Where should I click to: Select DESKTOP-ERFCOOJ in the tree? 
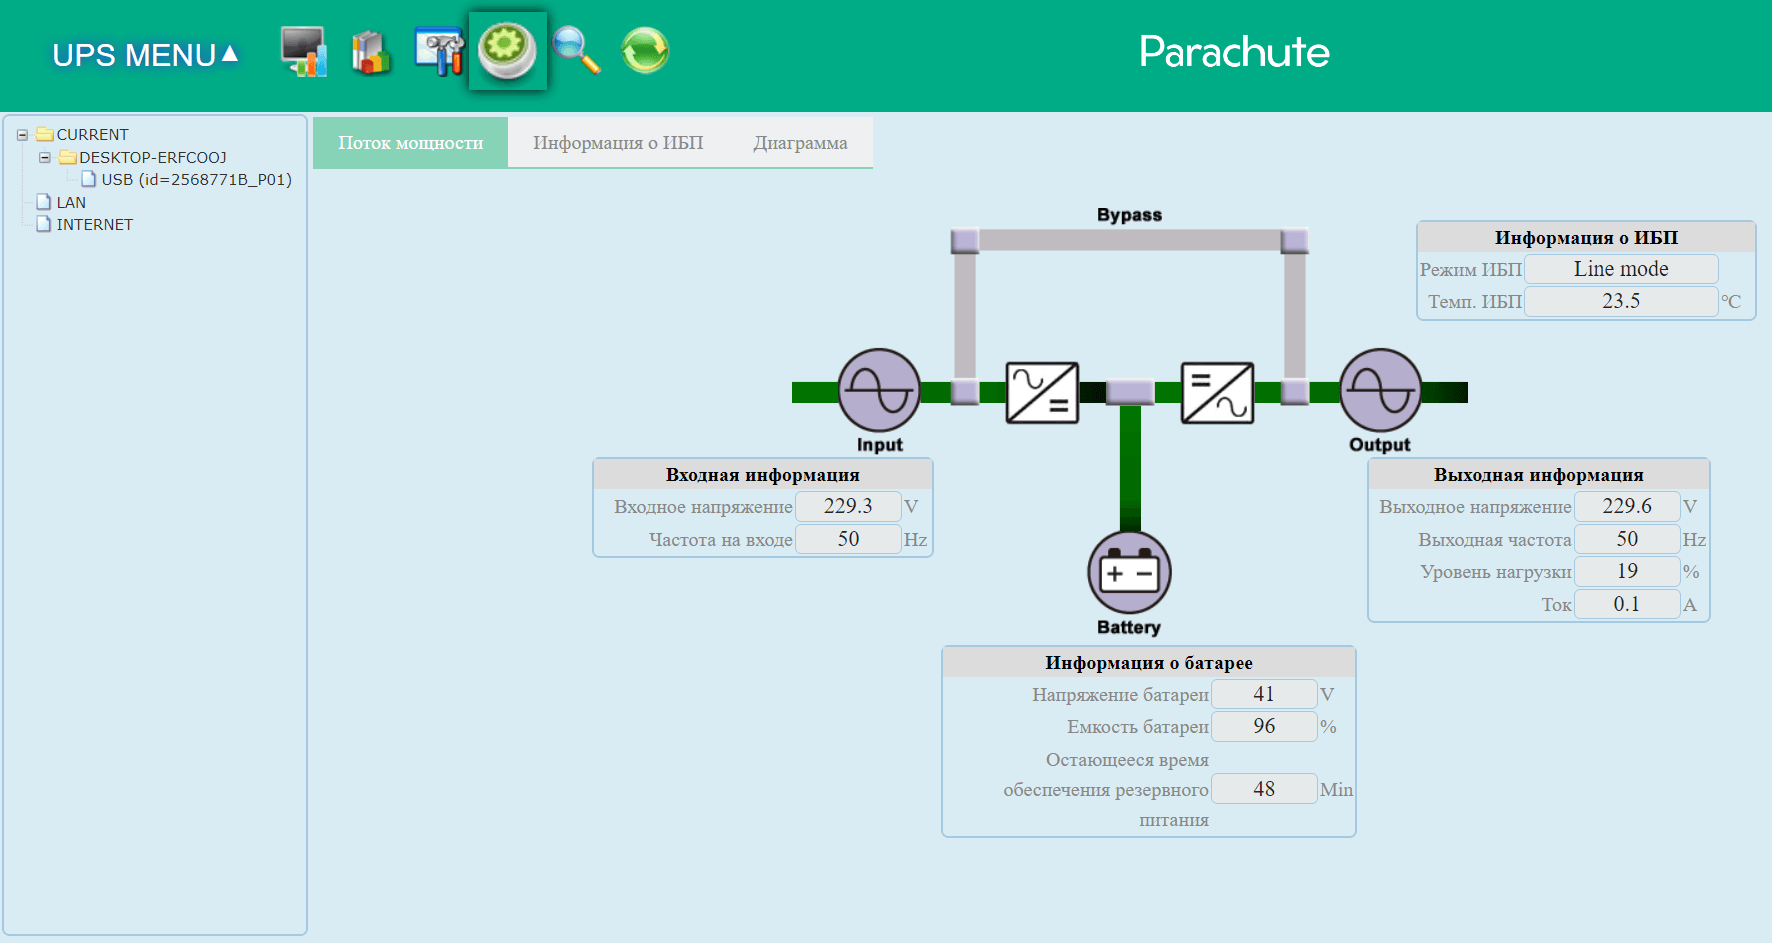point(153,157)
